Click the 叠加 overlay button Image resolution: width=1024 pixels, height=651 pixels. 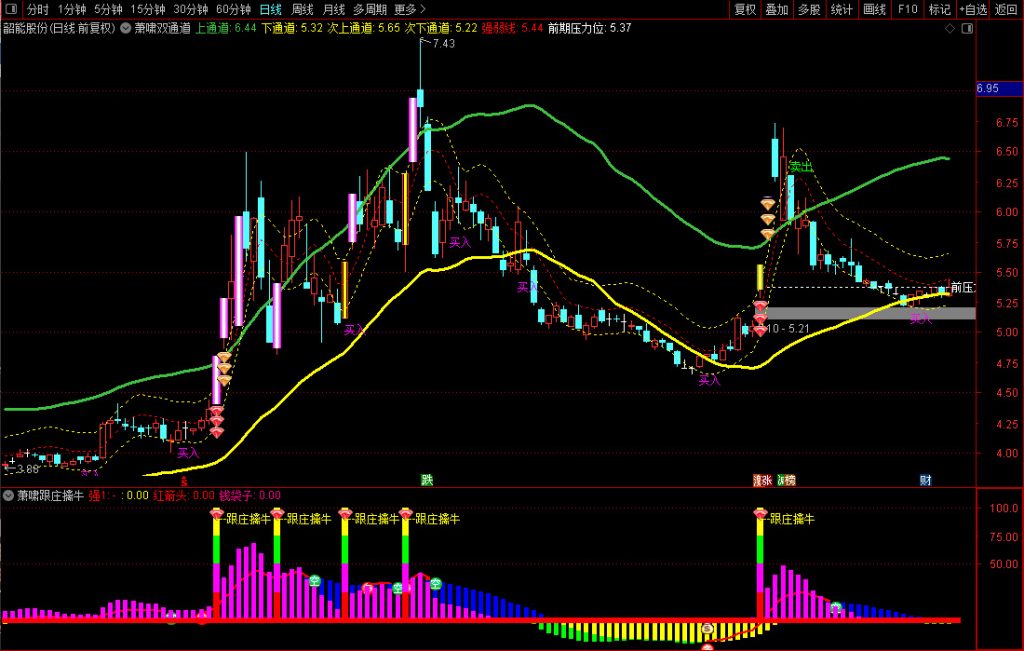[777, 9]
